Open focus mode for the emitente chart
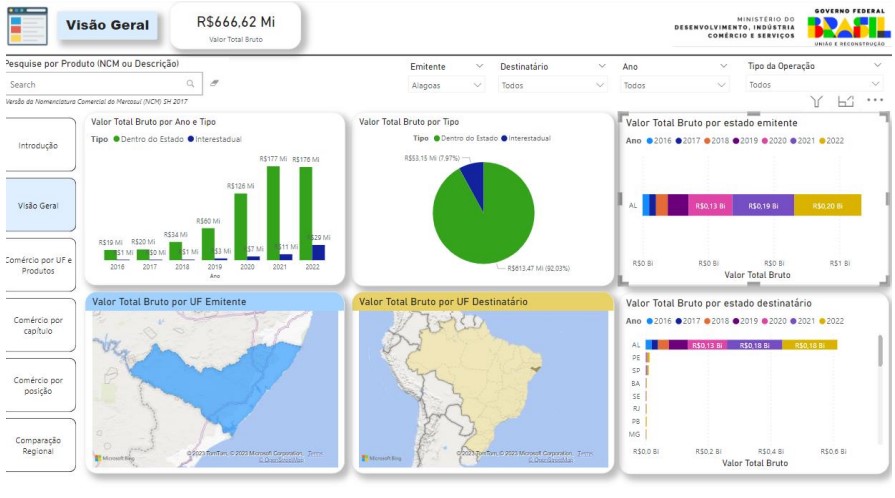Screen dimensions: 895x498 pos(846,101)
